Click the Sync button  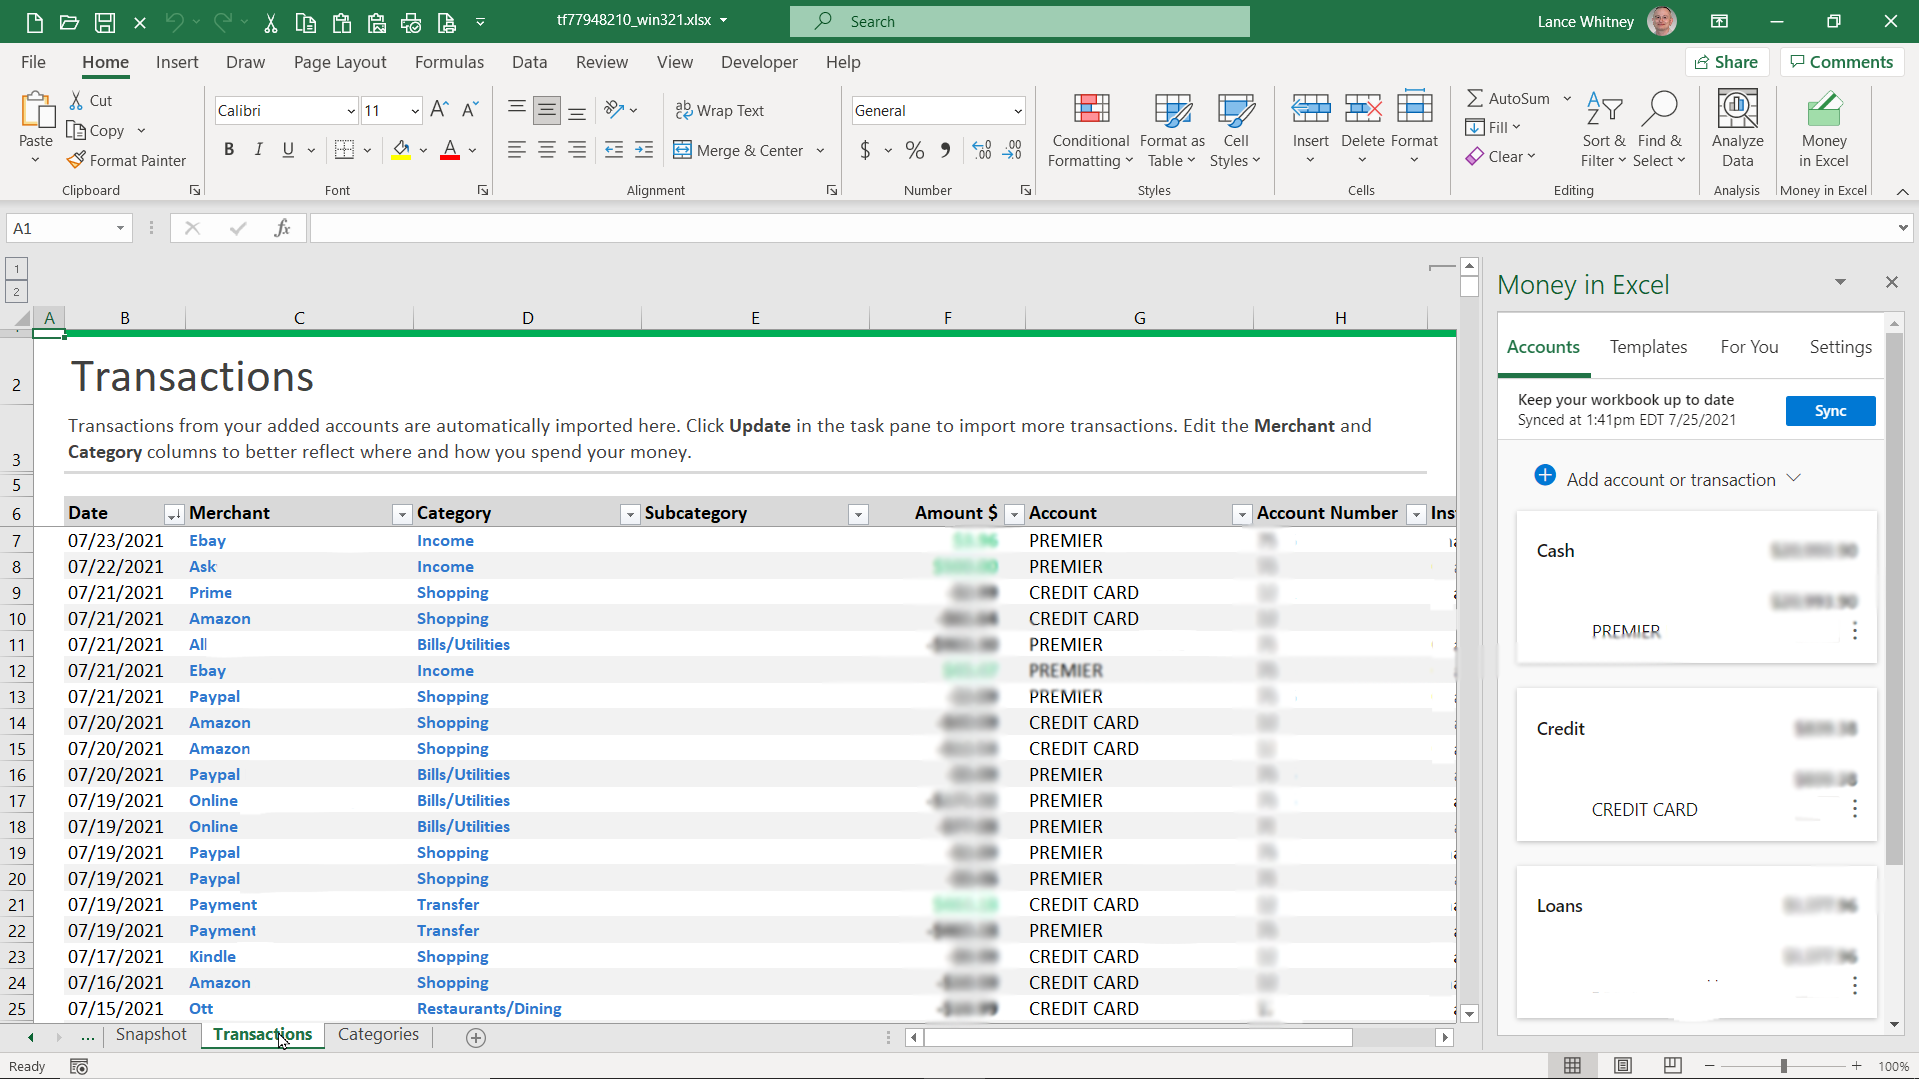pos(1830,411)
